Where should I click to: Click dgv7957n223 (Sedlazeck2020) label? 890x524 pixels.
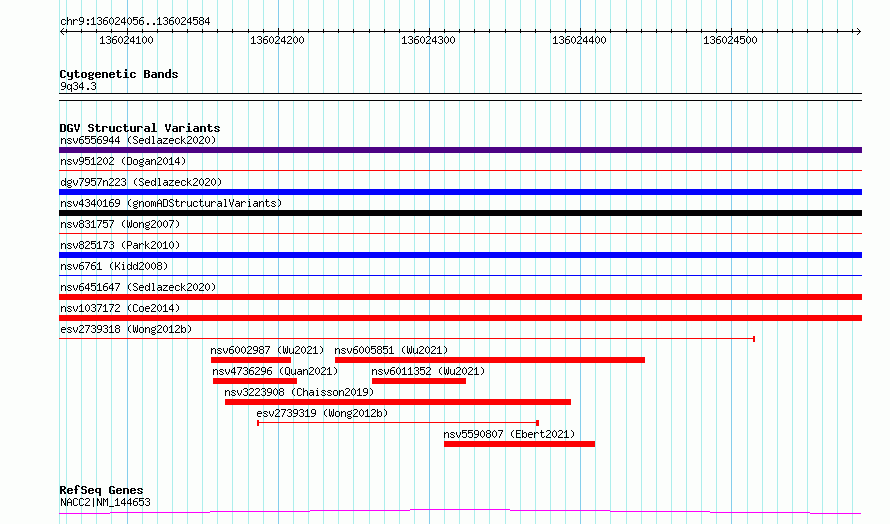pos(141,182)
